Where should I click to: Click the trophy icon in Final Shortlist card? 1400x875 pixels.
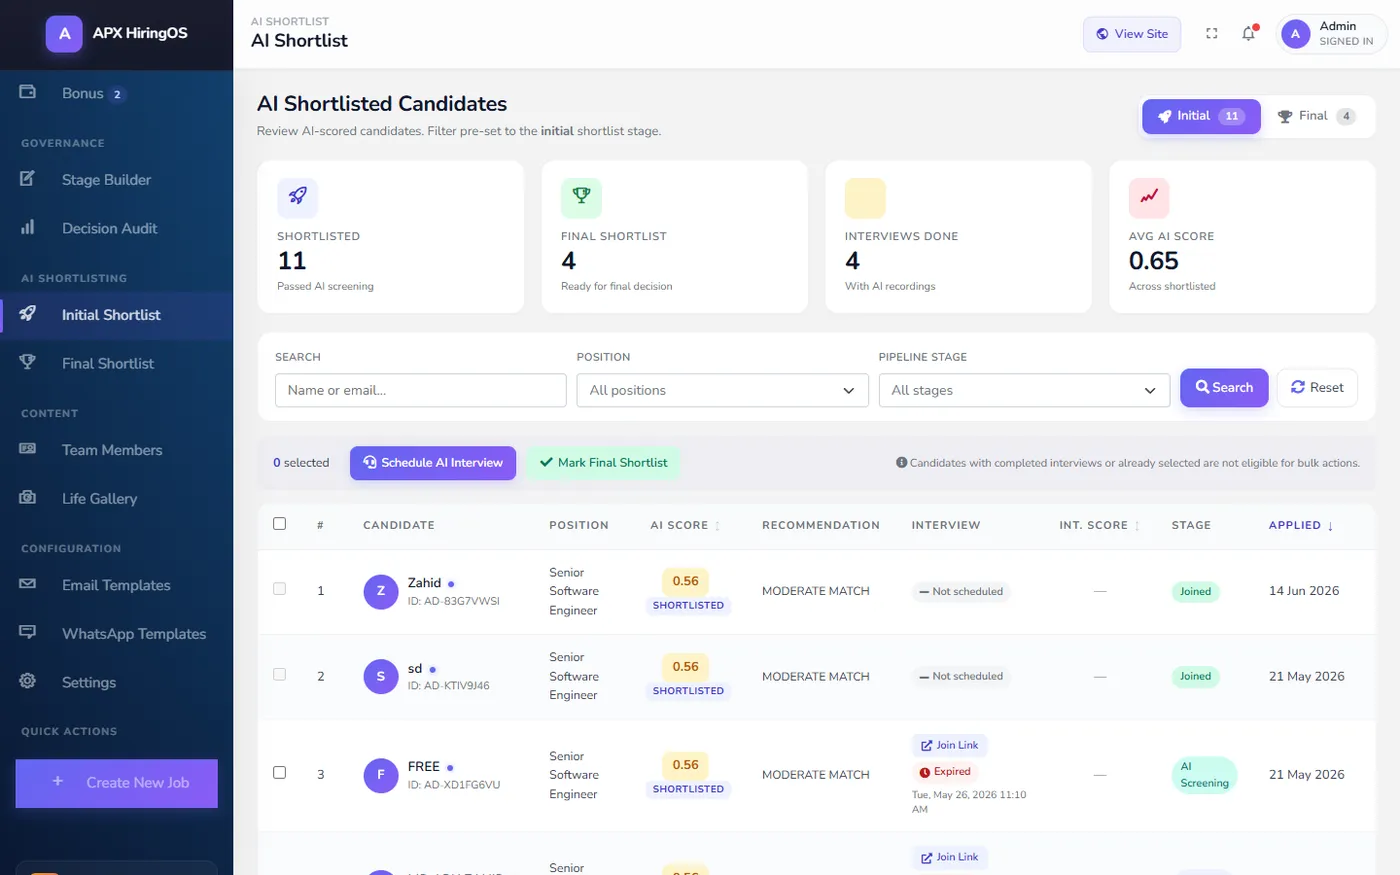coord(581,196)
